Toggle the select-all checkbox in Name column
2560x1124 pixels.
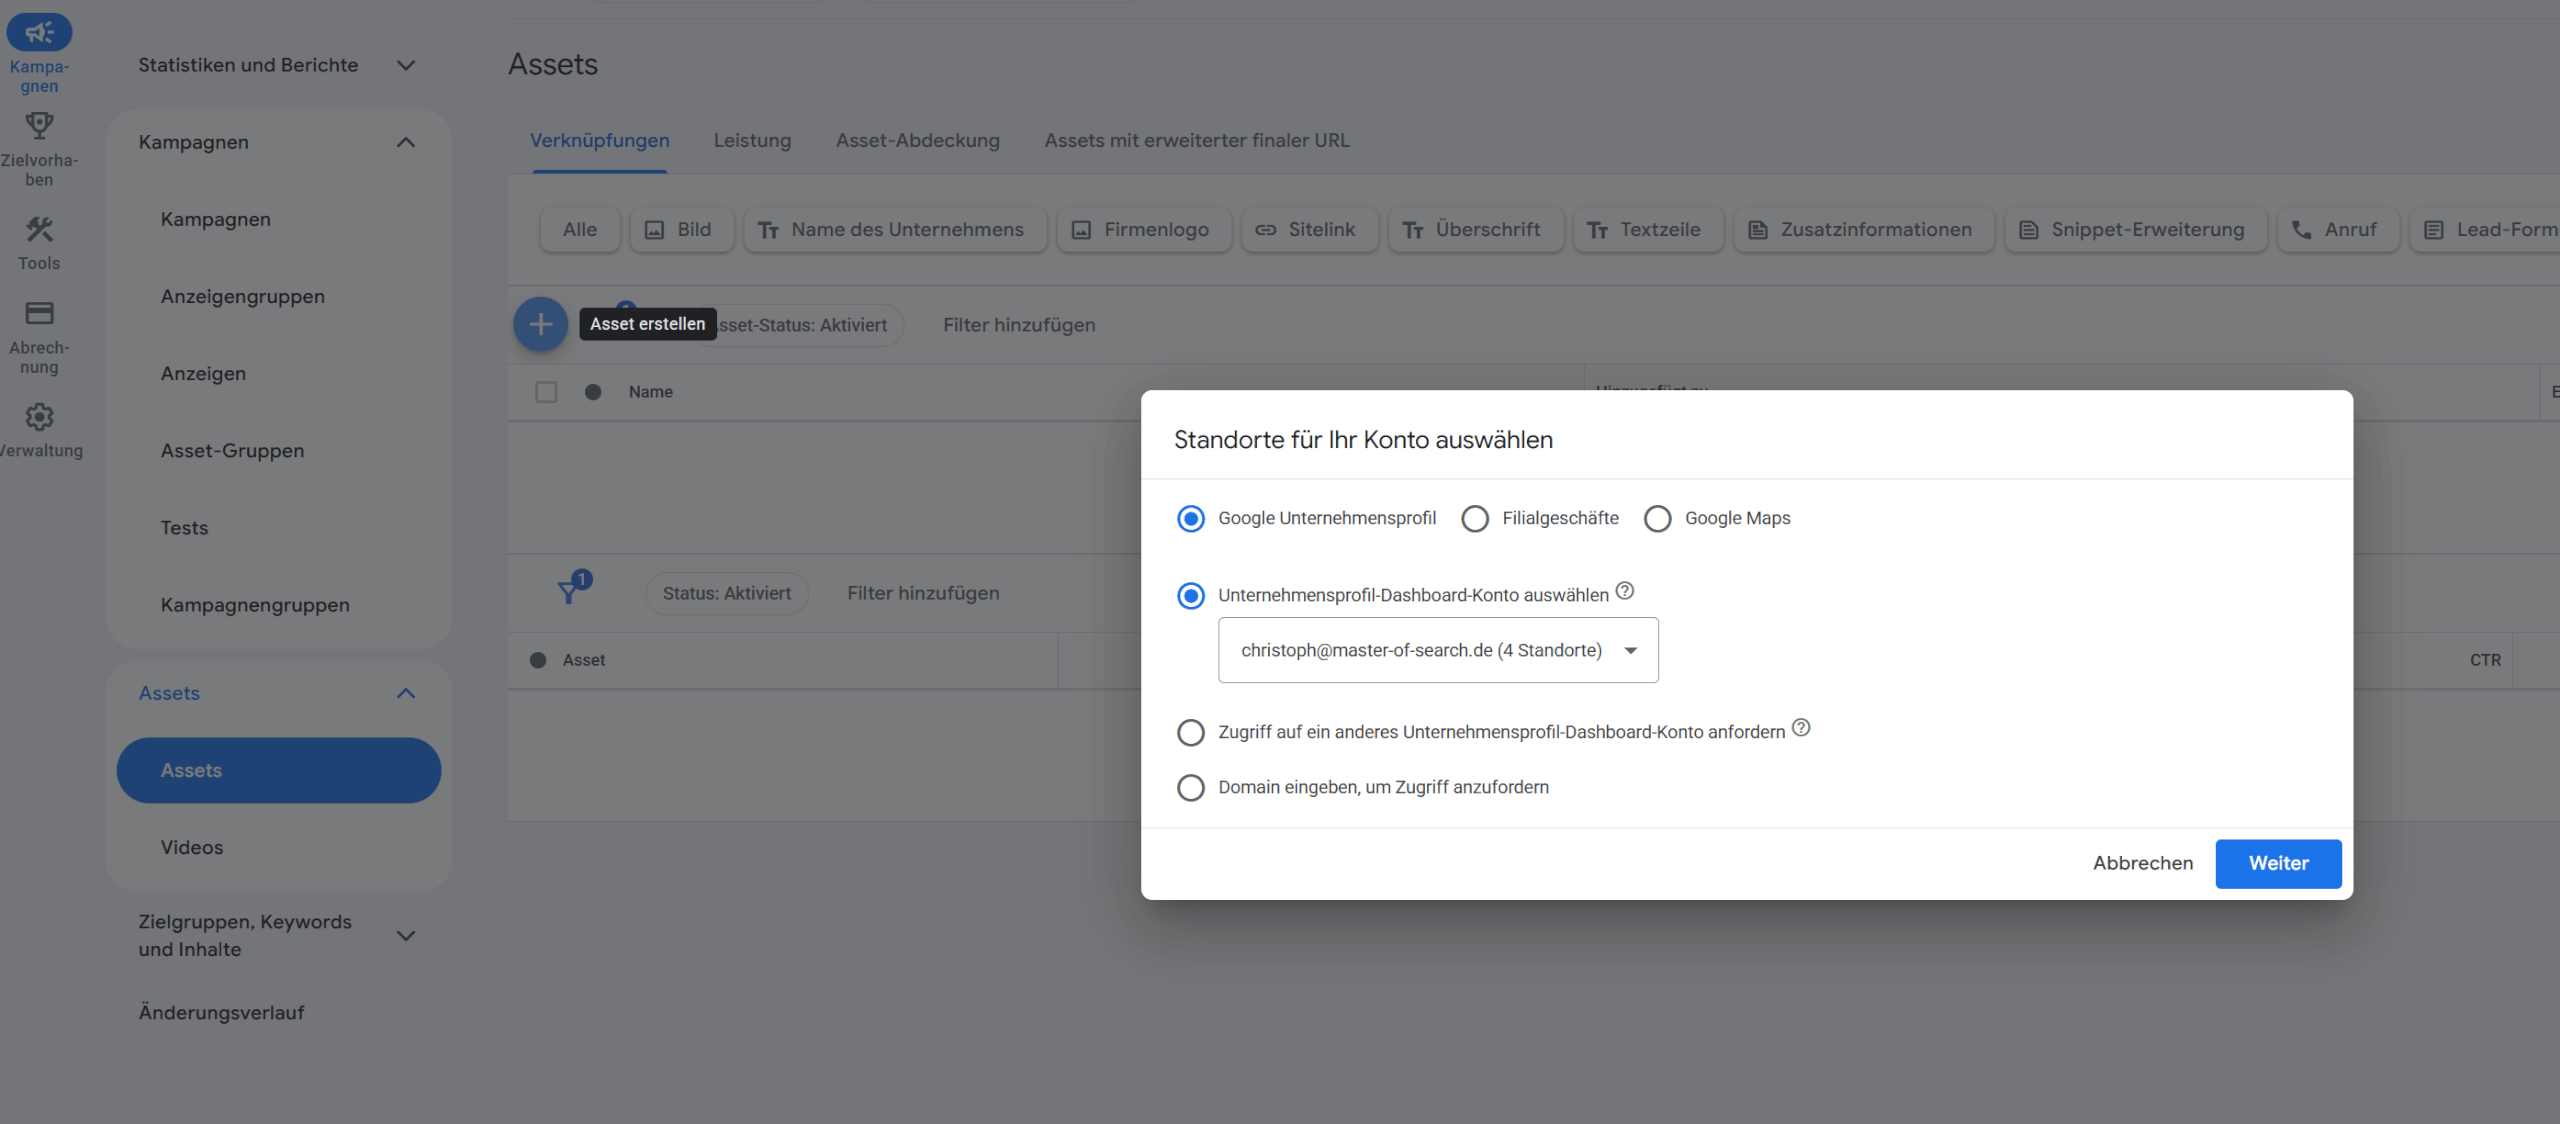coord(546,391)
